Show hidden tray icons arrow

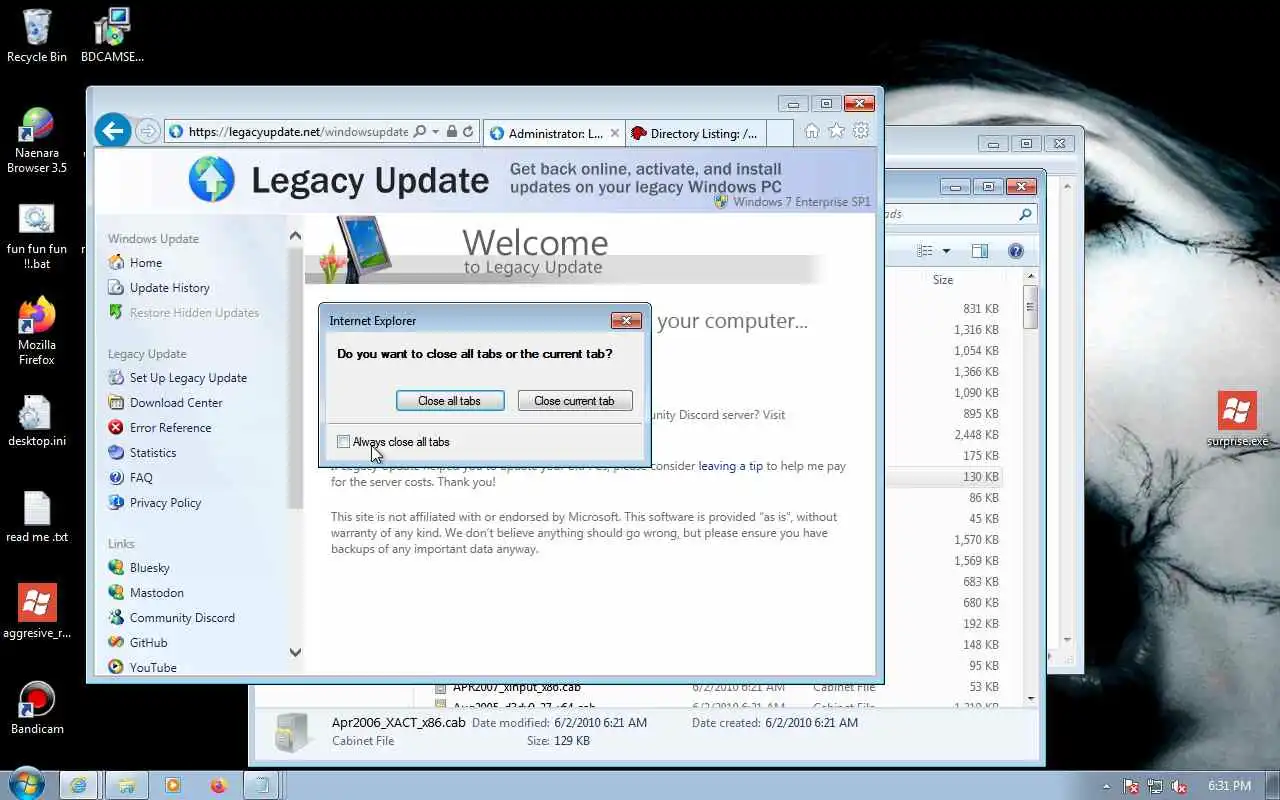coord(1106,786)
